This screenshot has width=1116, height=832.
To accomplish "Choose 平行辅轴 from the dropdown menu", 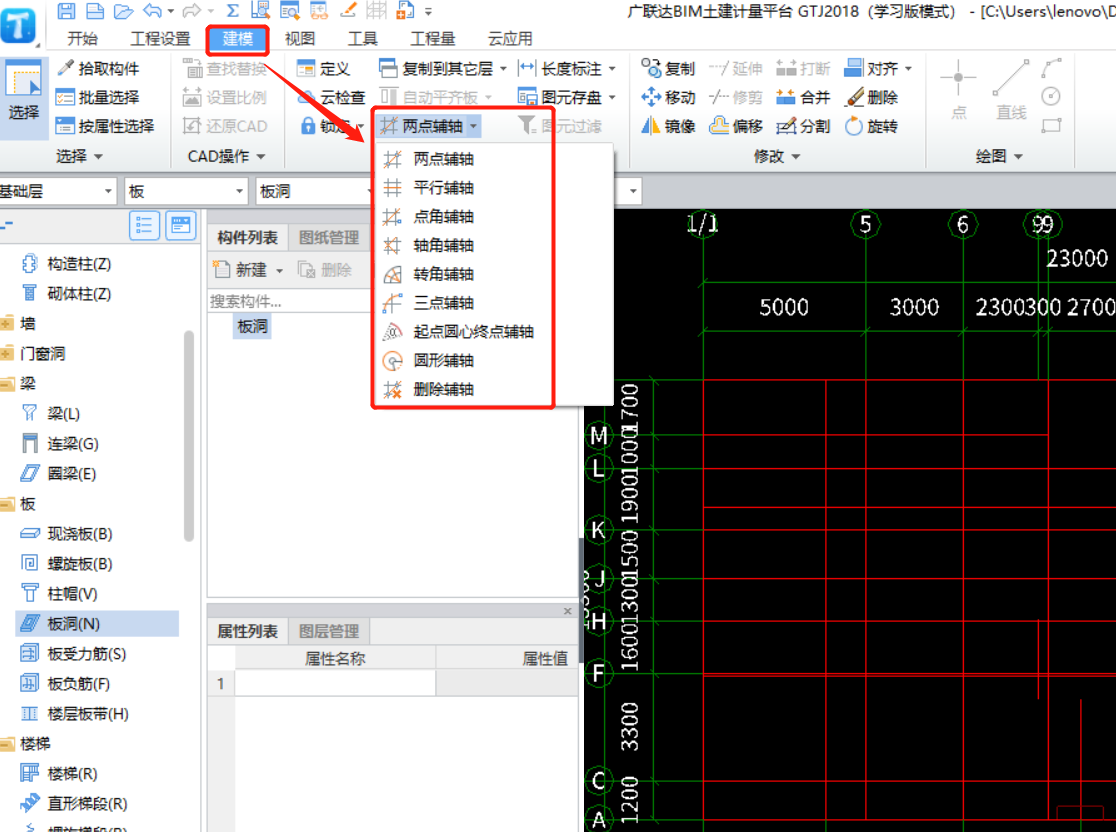I will pos(443,188).
